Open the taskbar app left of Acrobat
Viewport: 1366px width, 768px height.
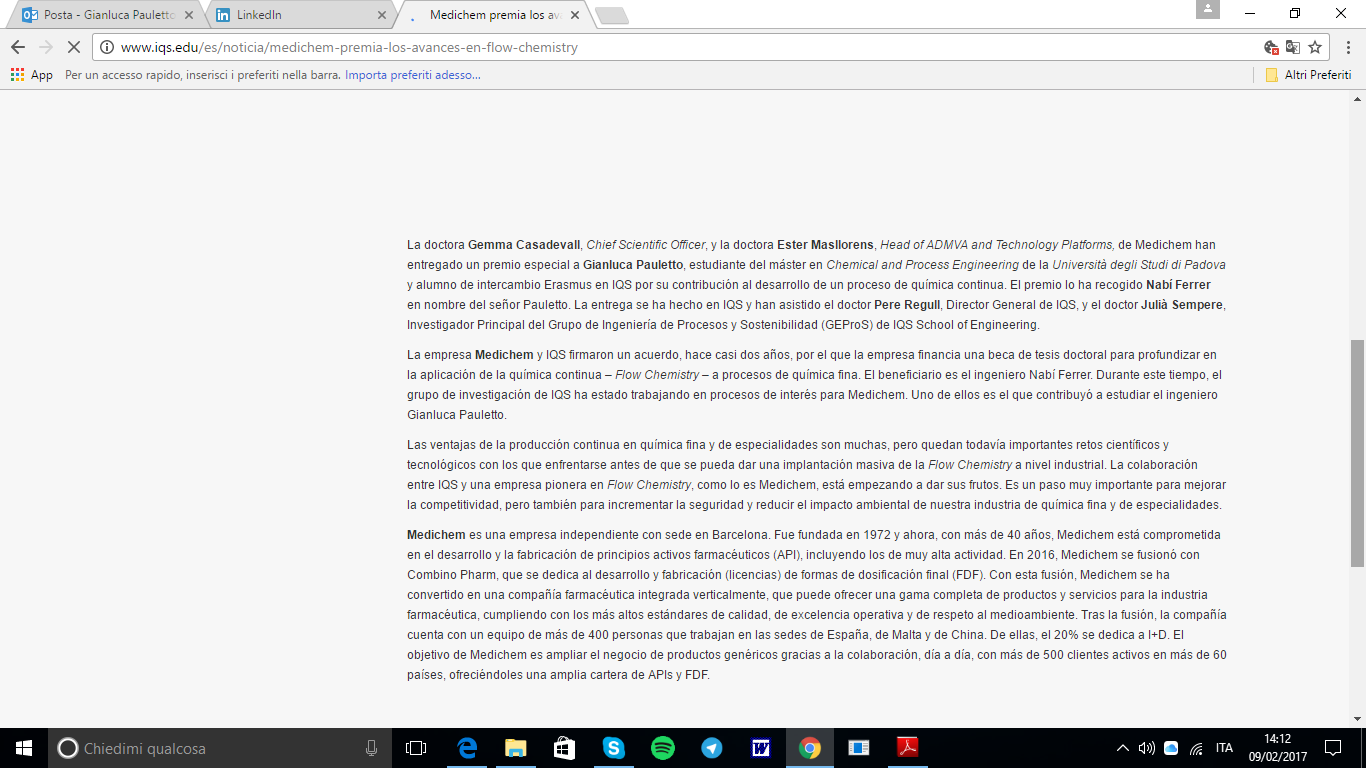[x=859, y=748]
